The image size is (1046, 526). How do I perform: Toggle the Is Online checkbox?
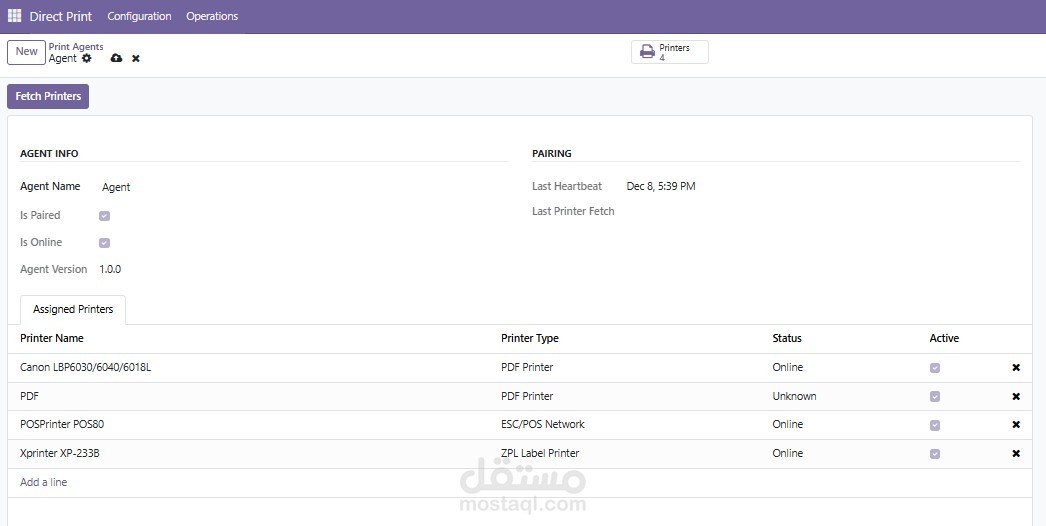(104, 243)
